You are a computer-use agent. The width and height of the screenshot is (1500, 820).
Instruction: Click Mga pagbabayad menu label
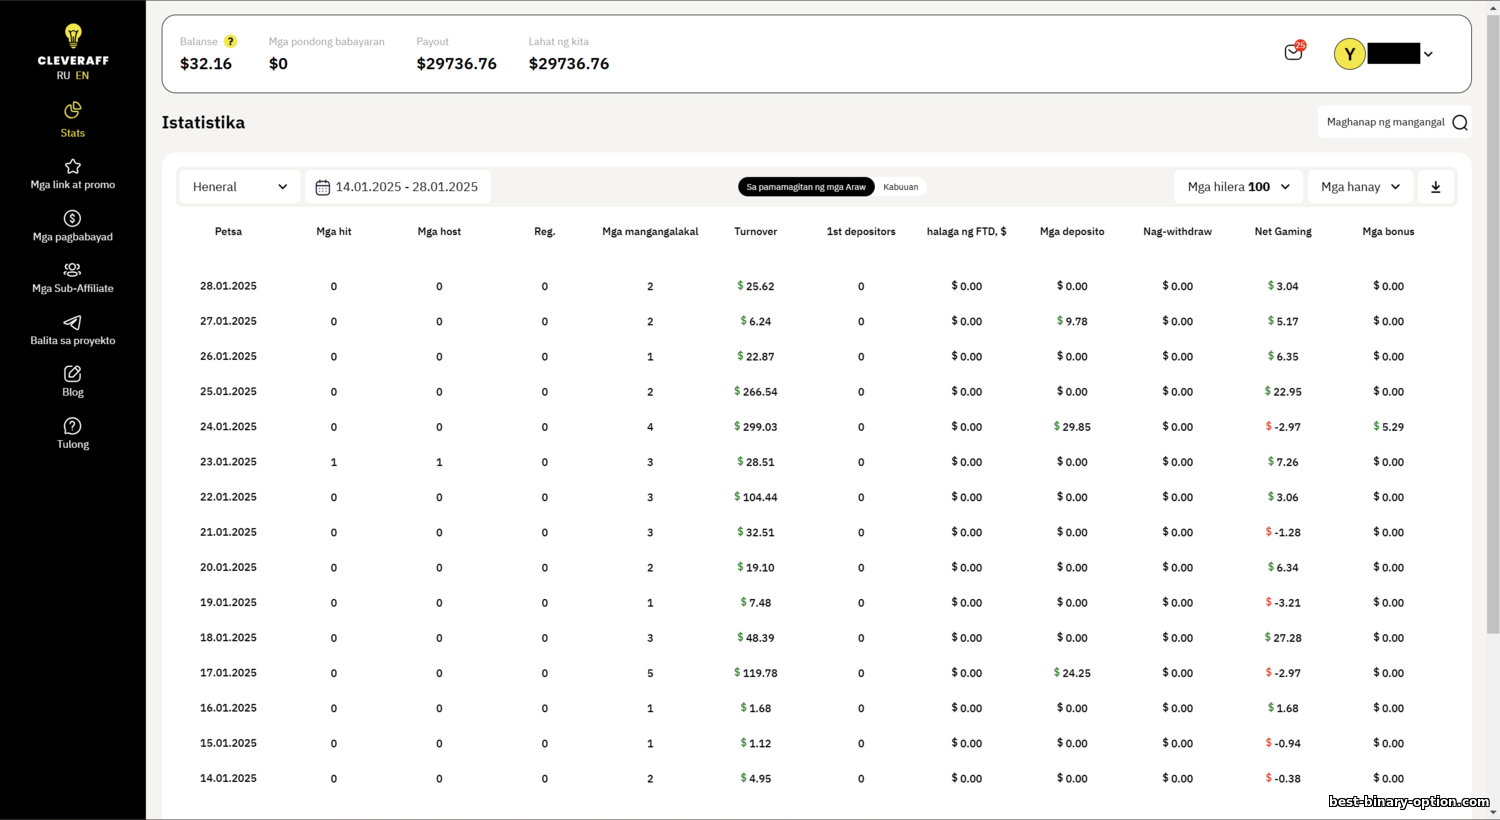[72, 237]
